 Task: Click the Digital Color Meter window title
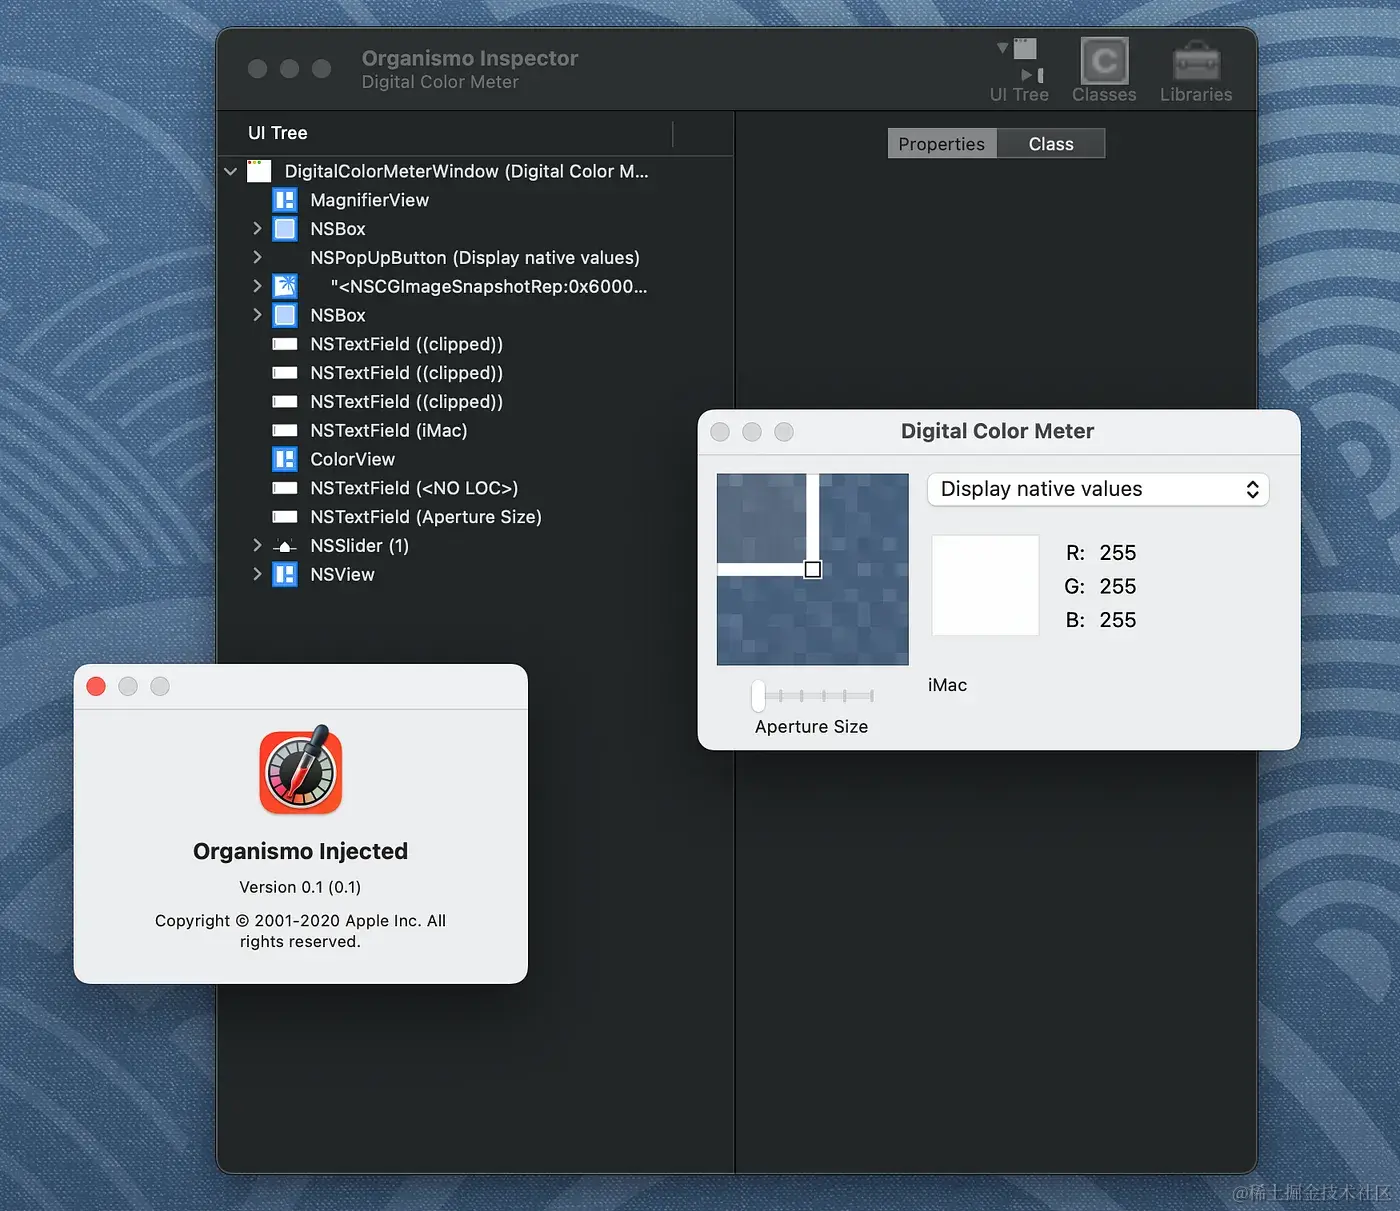997,431
